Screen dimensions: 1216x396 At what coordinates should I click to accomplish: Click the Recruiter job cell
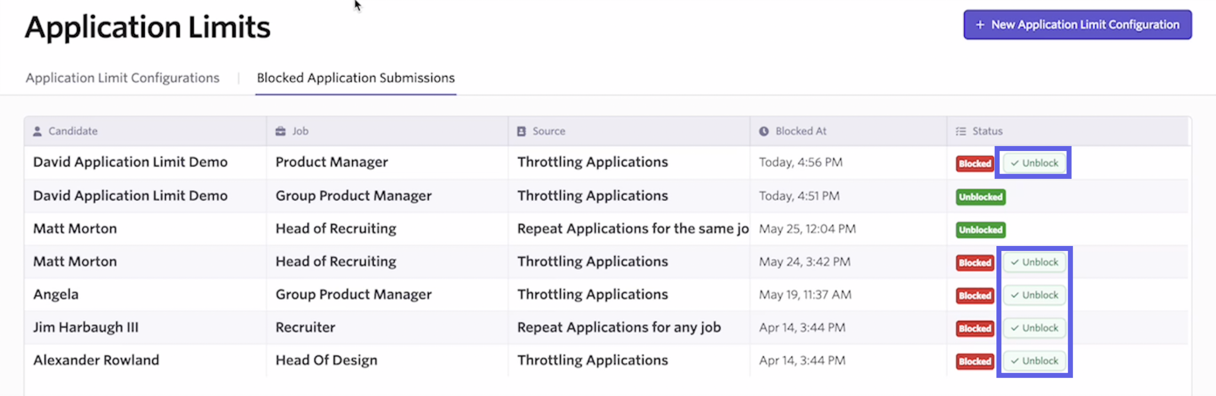point(306,328)
